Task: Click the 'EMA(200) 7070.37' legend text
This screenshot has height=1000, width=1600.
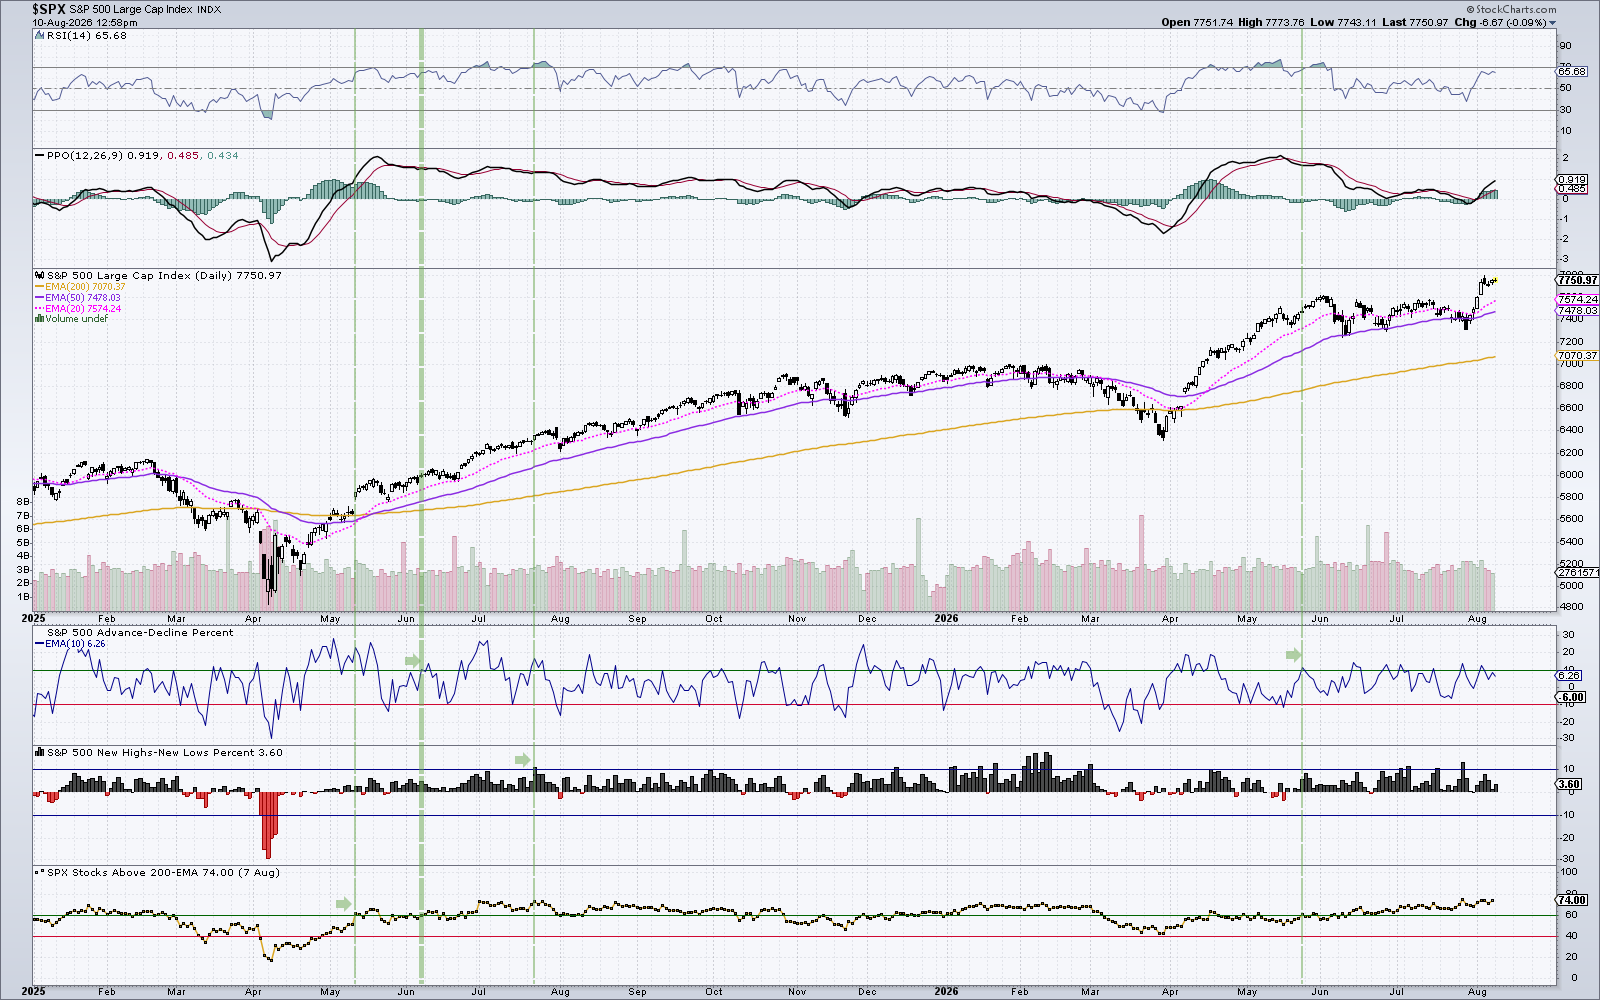Action: (84, 287)
